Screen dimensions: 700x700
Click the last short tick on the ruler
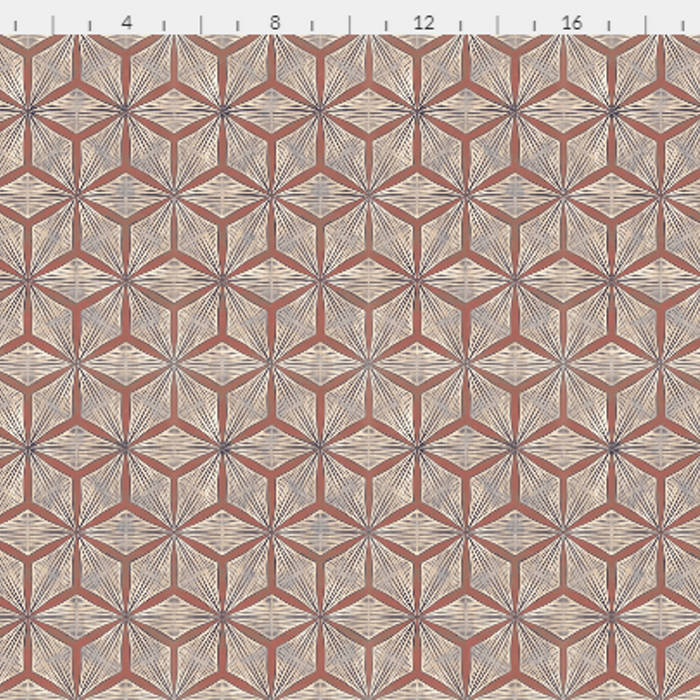point(682,26)
